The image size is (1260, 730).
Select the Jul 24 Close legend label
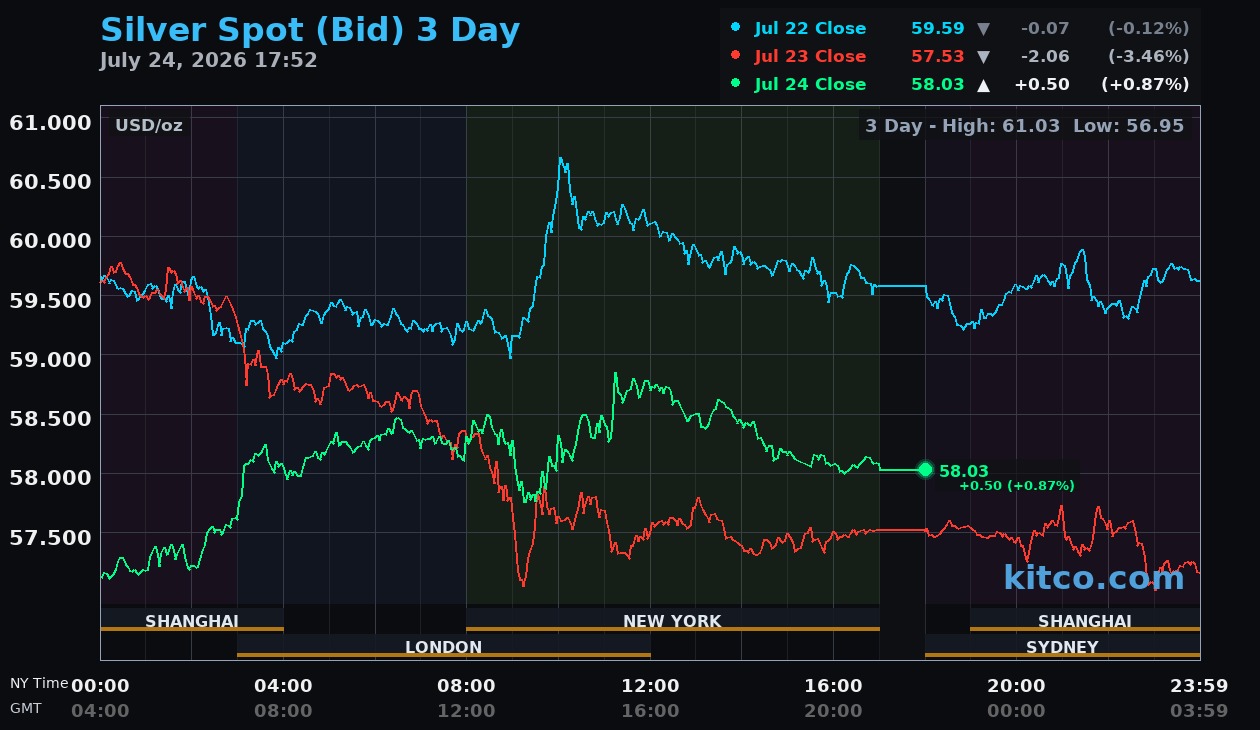[x=810, y=84]
